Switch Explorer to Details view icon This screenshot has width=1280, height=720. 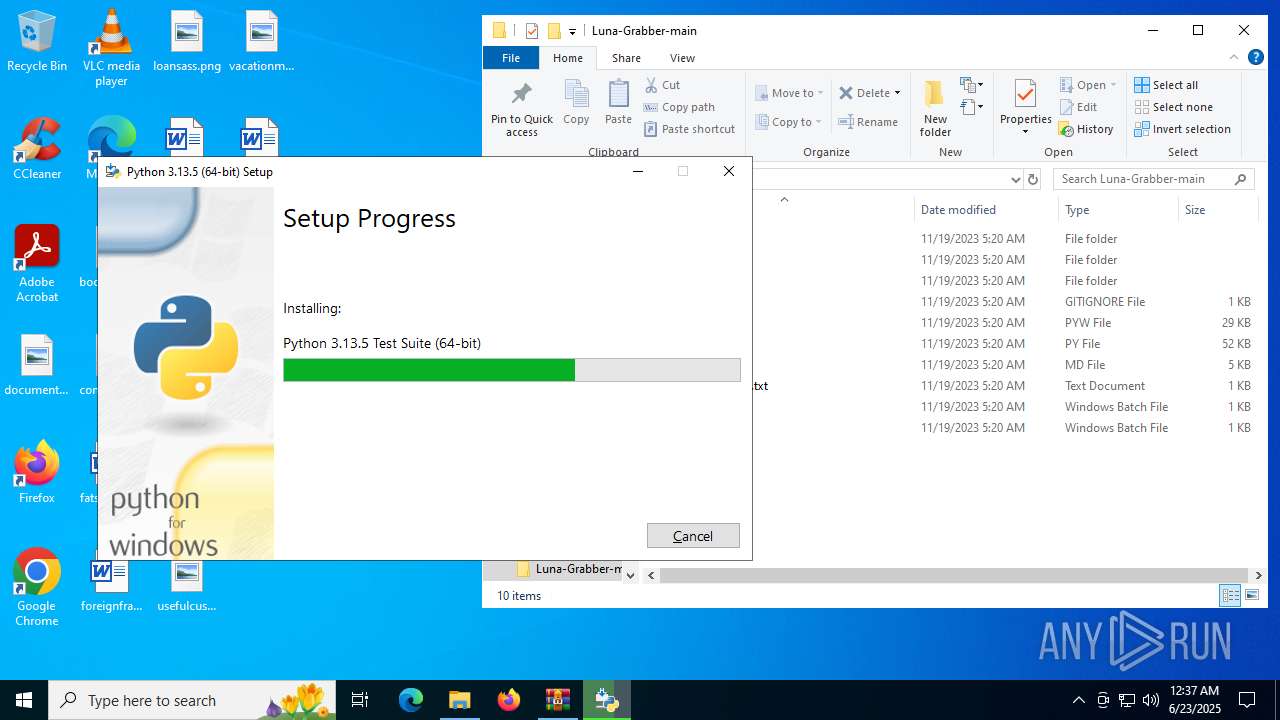1230,596
